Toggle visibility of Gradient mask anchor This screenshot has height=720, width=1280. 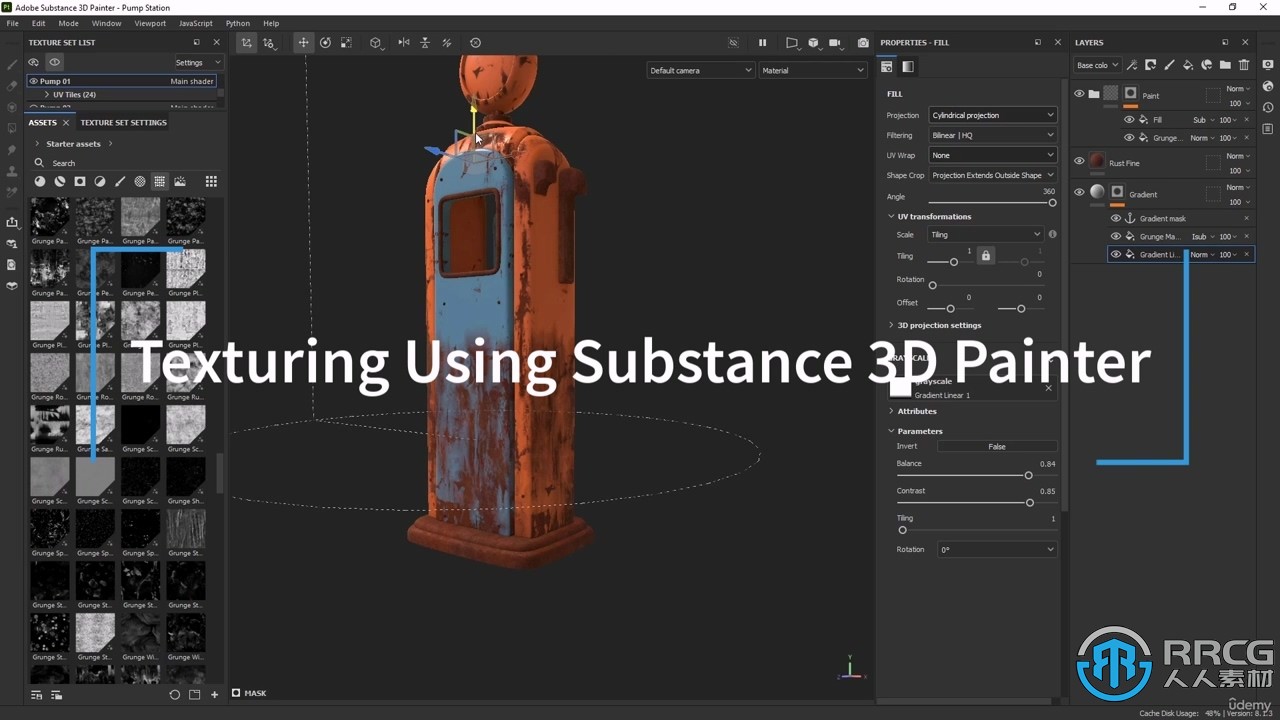tap(1116, 218)
